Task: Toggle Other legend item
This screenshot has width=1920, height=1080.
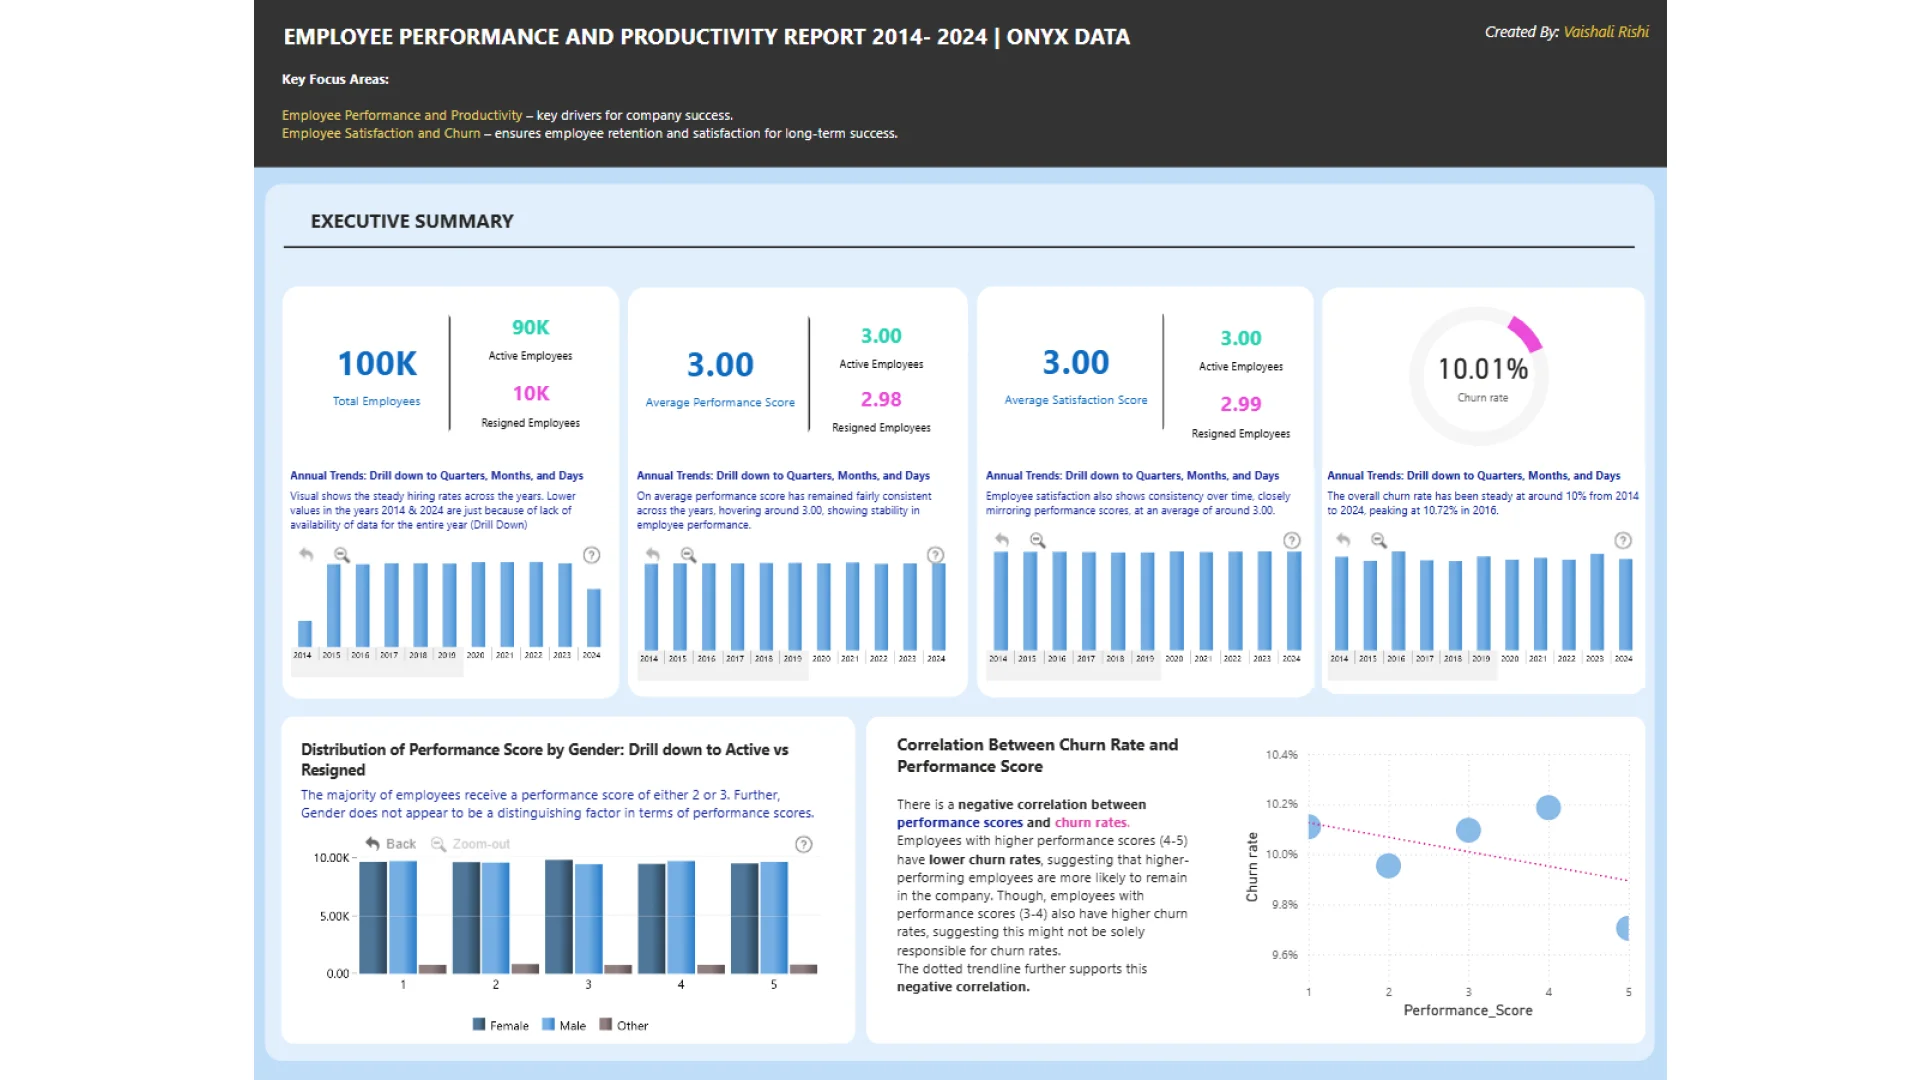Action: click(x=624, y=1025)
